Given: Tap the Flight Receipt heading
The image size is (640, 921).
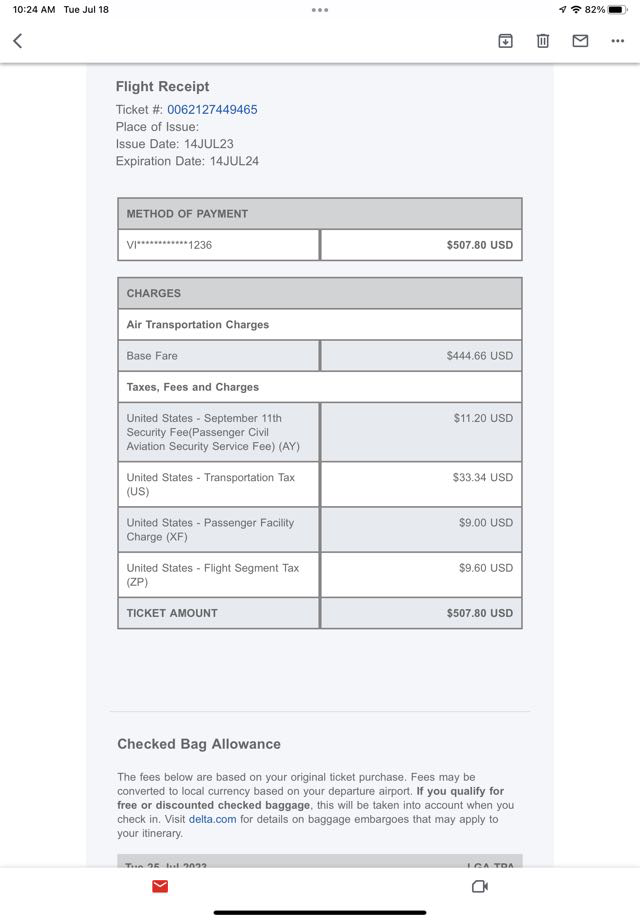Looking at the screenshot, I should (162, 87).
